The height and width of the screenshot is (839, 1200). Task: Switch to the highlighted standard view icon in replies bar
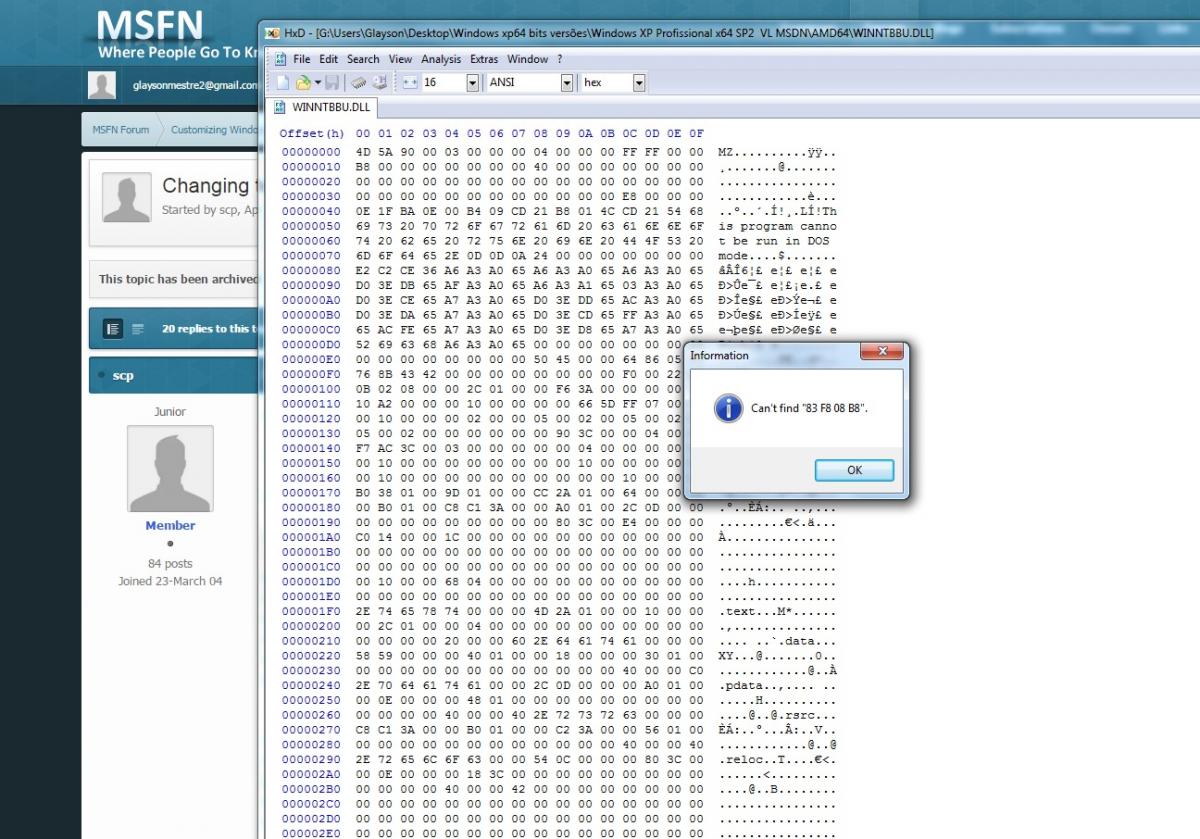tap(113, 328)
